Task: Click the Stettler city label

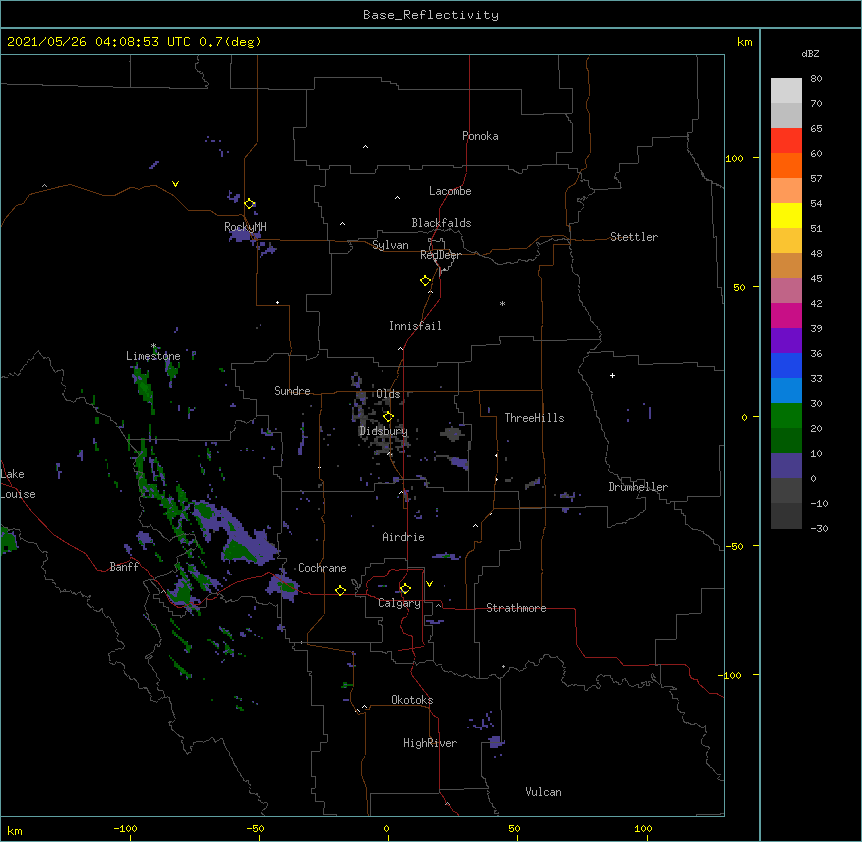Action: pos(634,237)
